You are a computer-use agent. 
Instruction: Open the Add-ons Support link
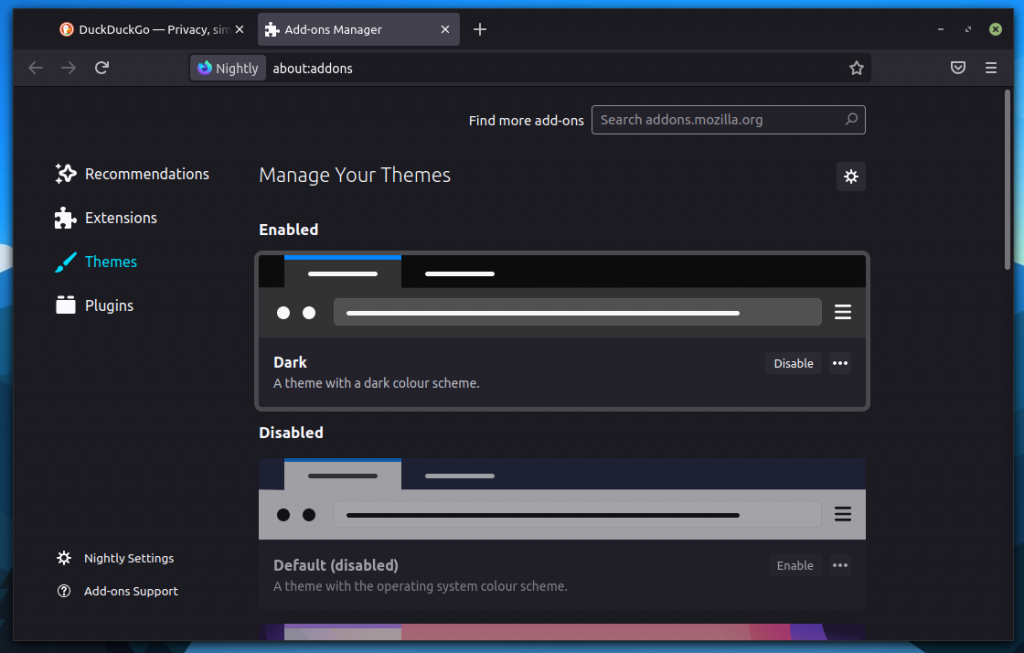(130, 591)
